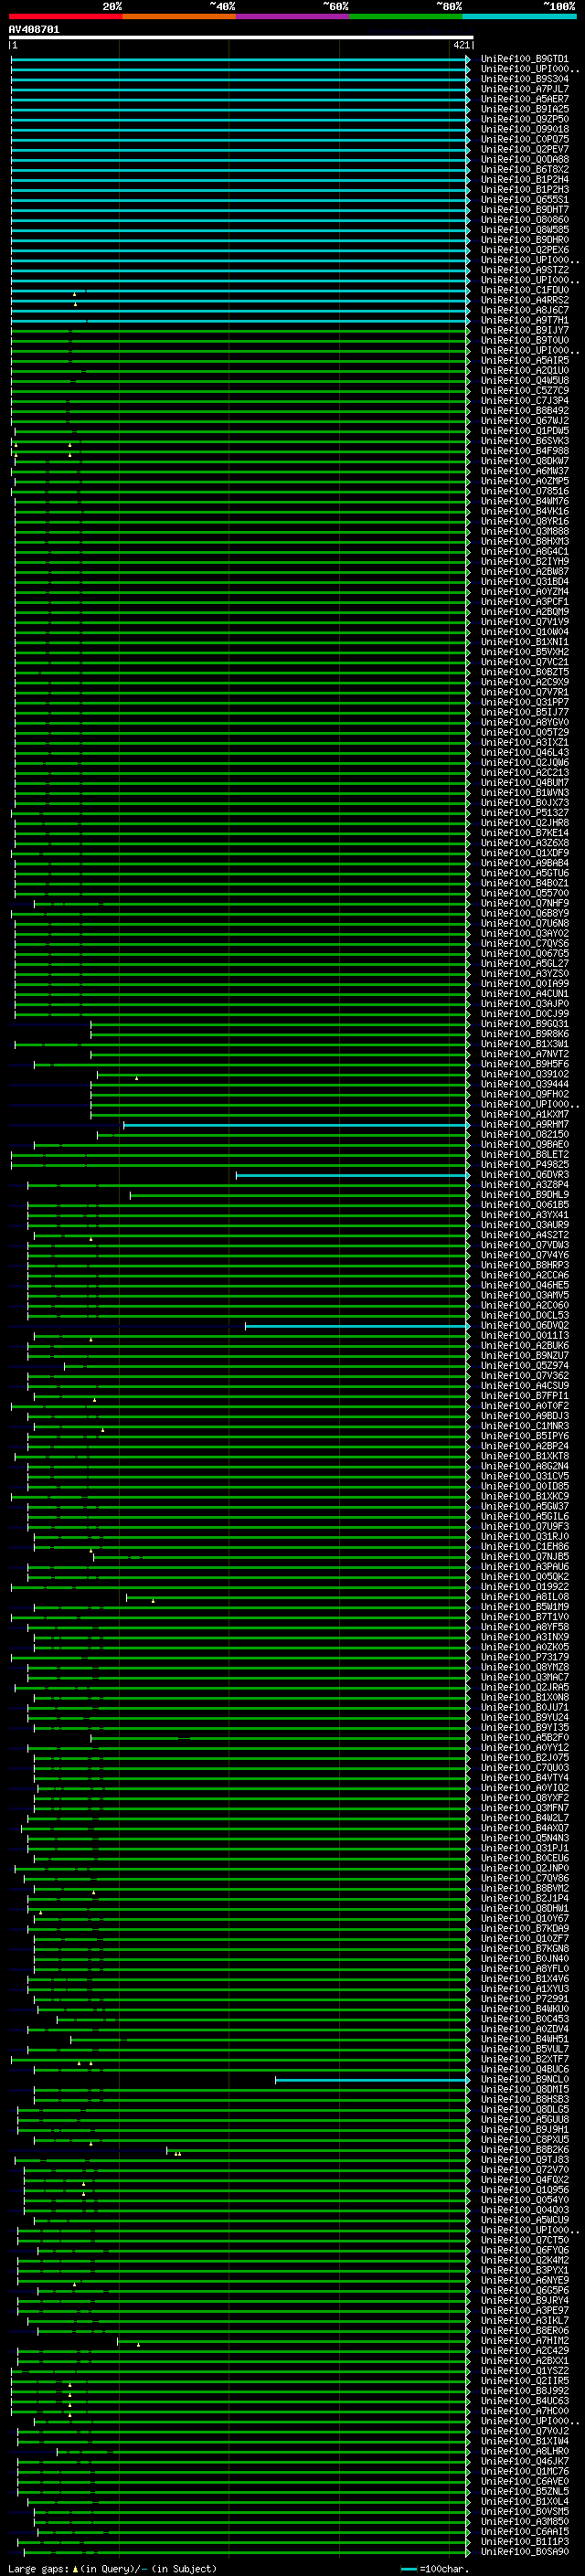Click the cyan alignment bar for UniRef100_Q6DVR3
Viewport: 585px width, 2576px height.
coord(353,1175)
